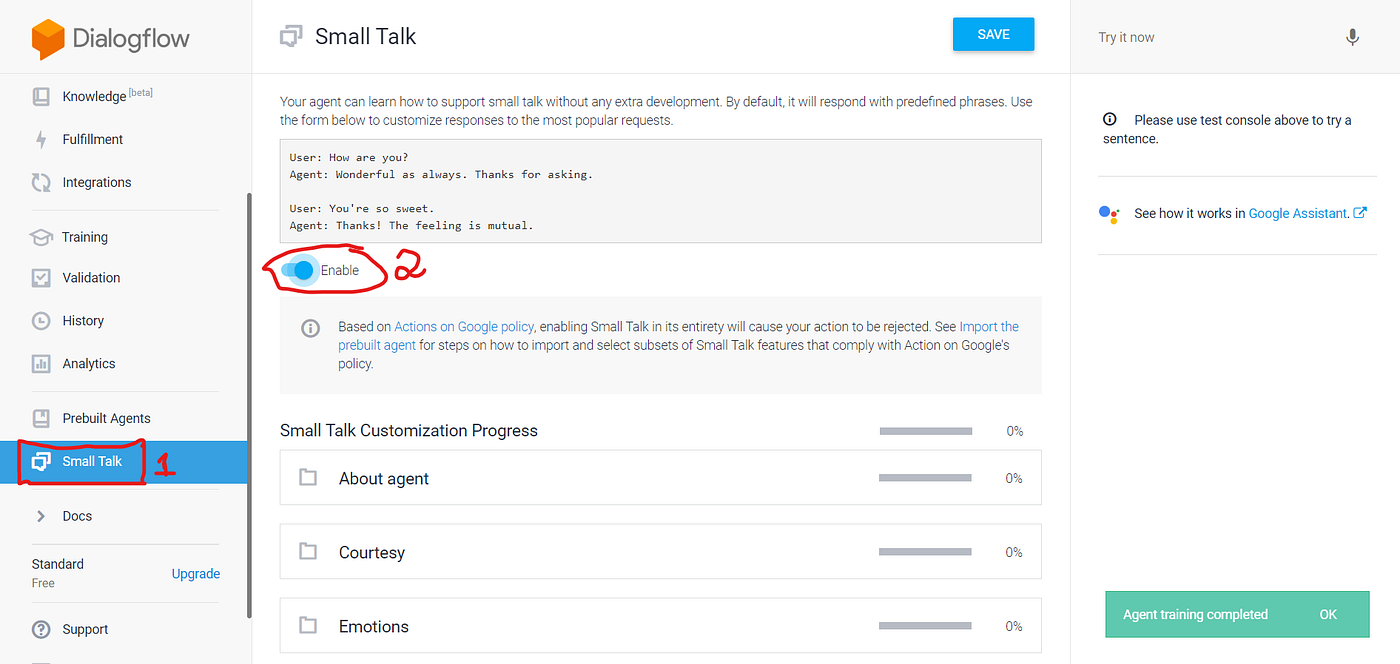
Task: Select the Training icon in sidebar
Action: (40, 237)
